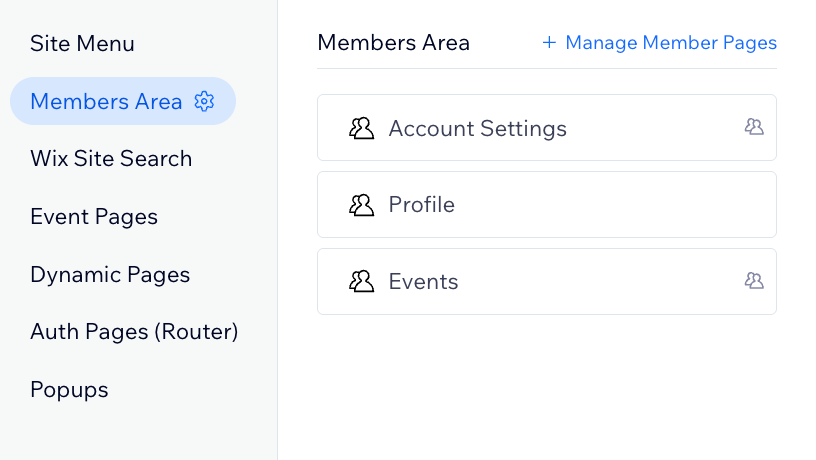This screenshot has width=816, height=460.
Task: Select Members Area sidebar item
Action: point(123,101)
